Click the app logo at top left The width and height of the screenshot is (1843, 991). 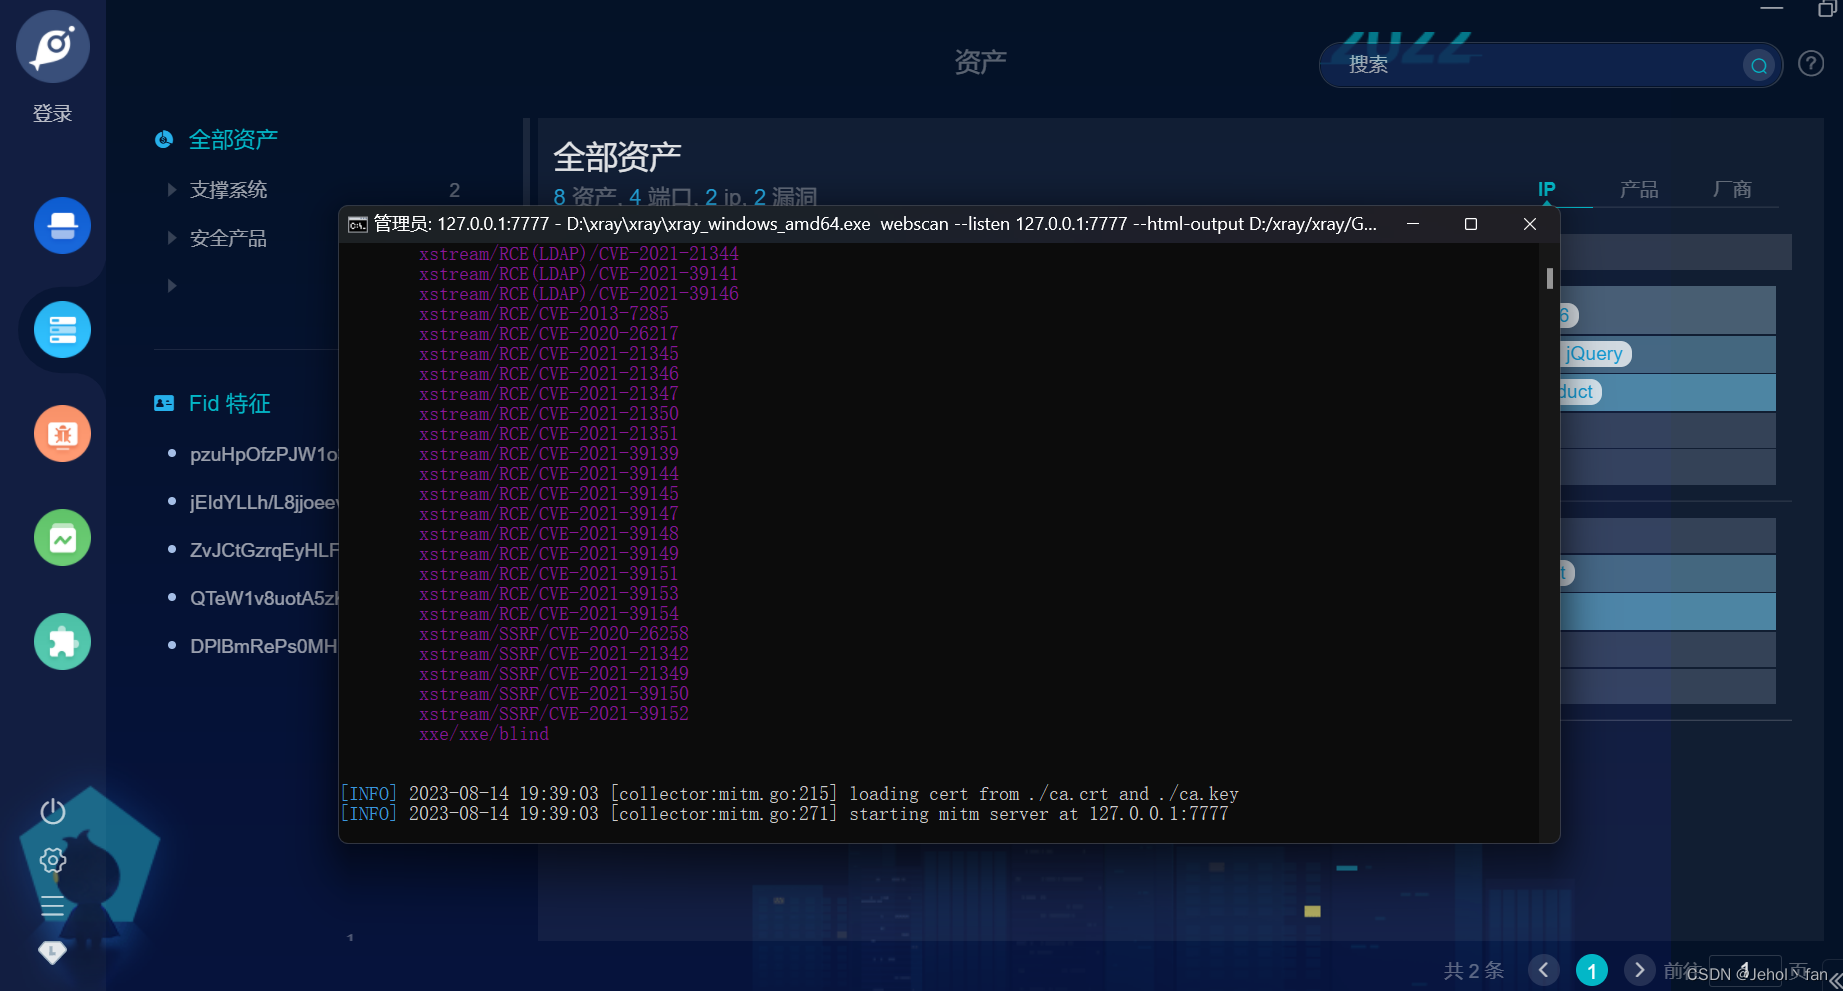pos(52,46)
